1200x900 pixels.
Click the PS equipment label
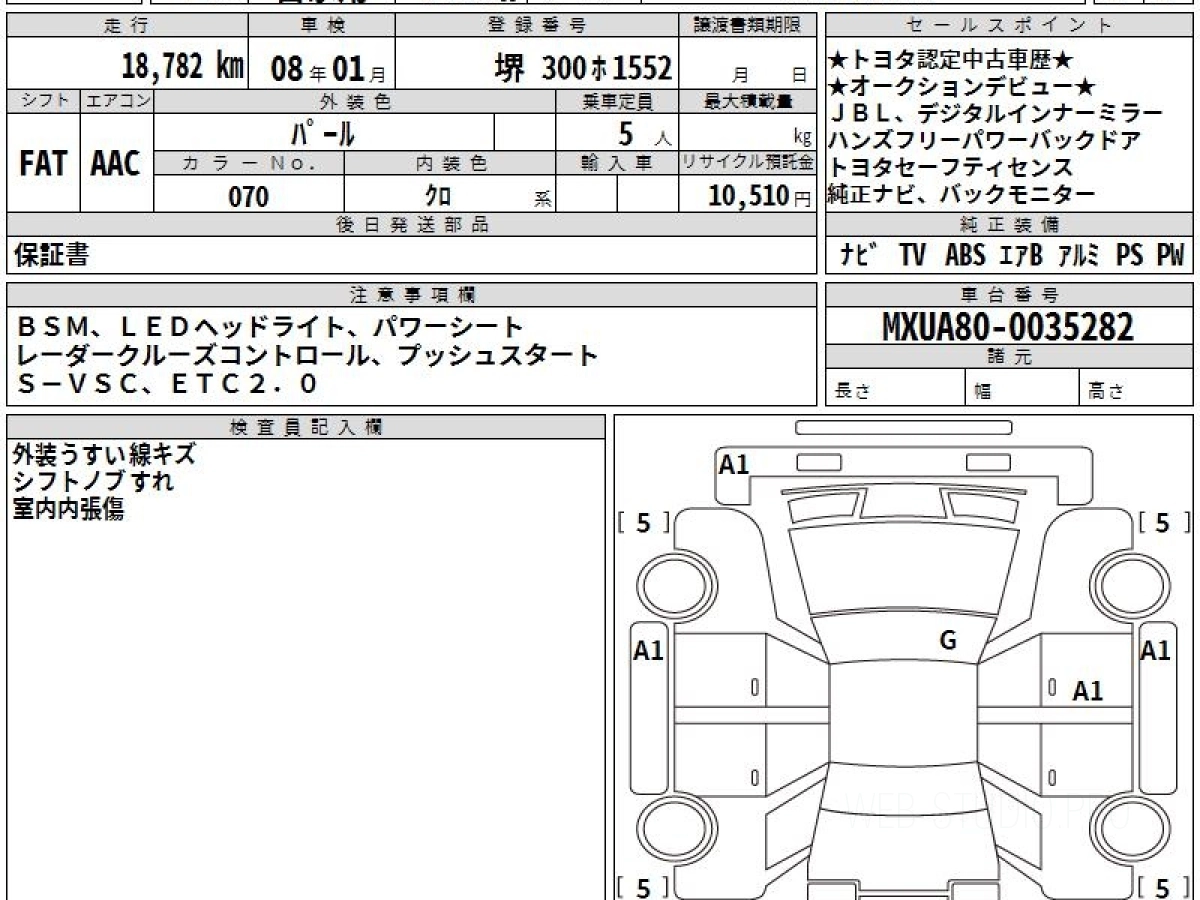point(1130,255)
